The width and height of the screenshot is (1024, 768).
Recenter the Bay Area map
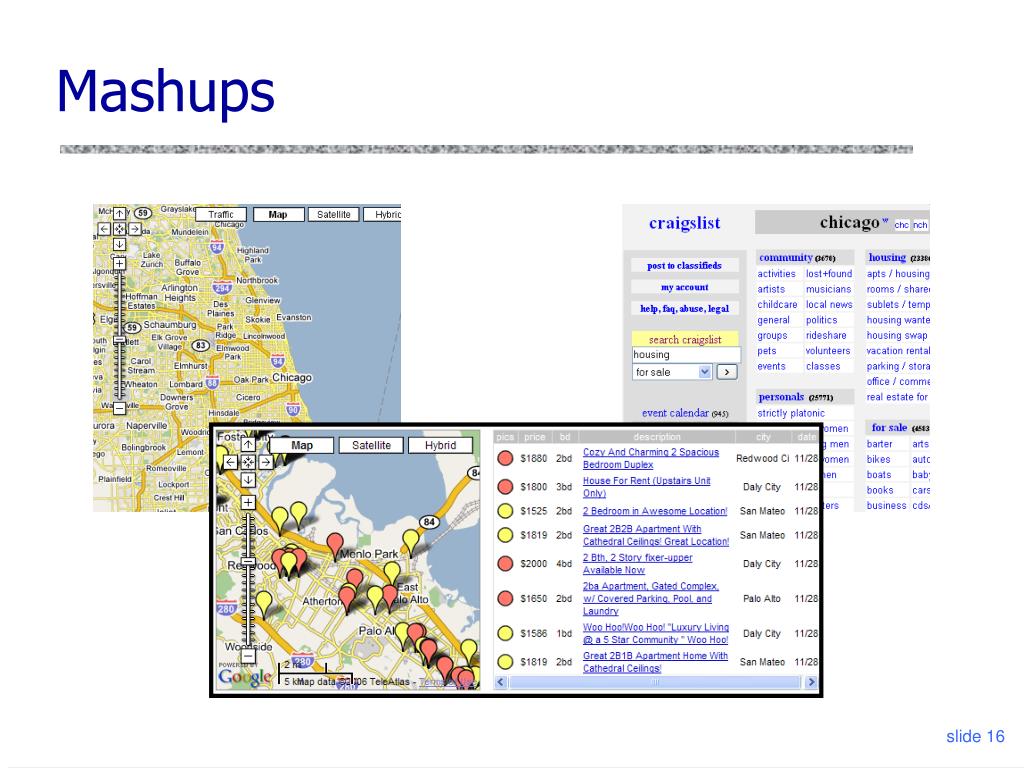[x=248, y=462]
